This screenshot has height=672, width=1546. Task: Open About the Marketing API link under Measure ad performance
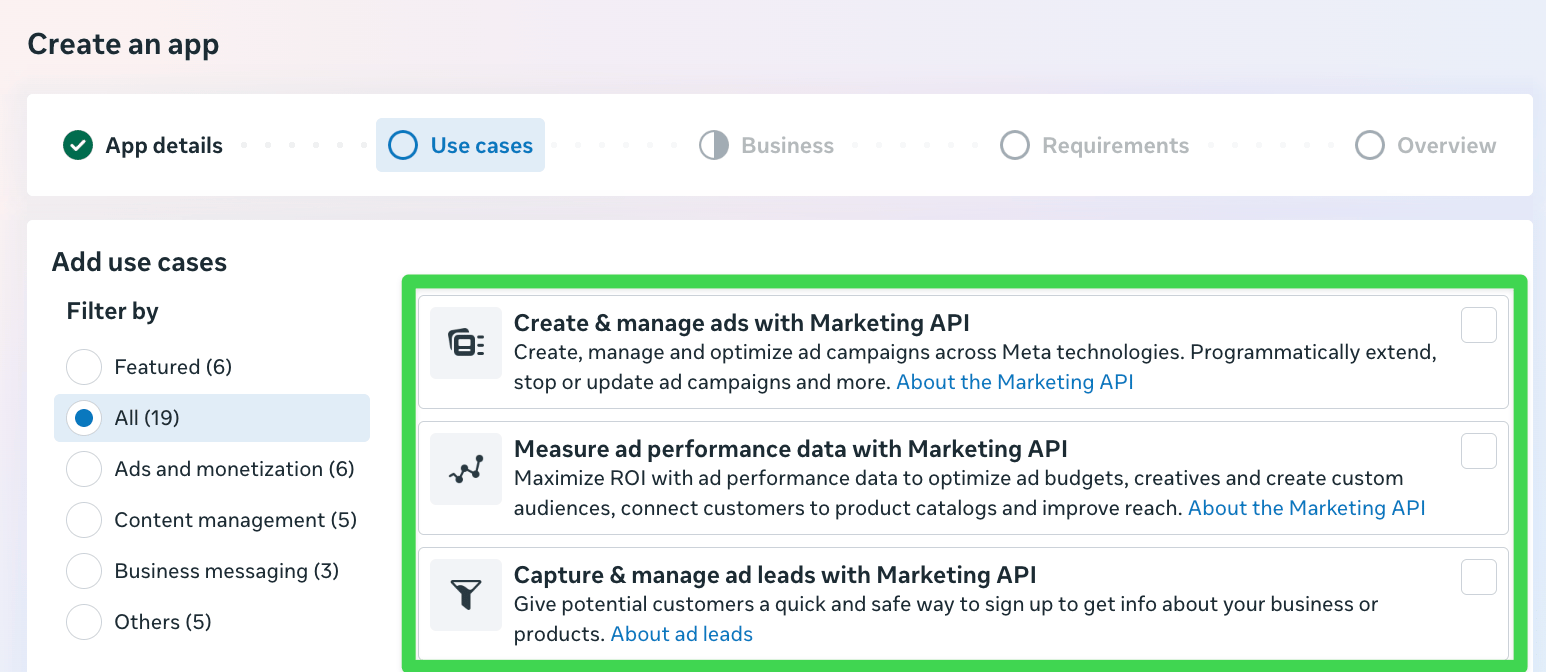point(1306,508)
